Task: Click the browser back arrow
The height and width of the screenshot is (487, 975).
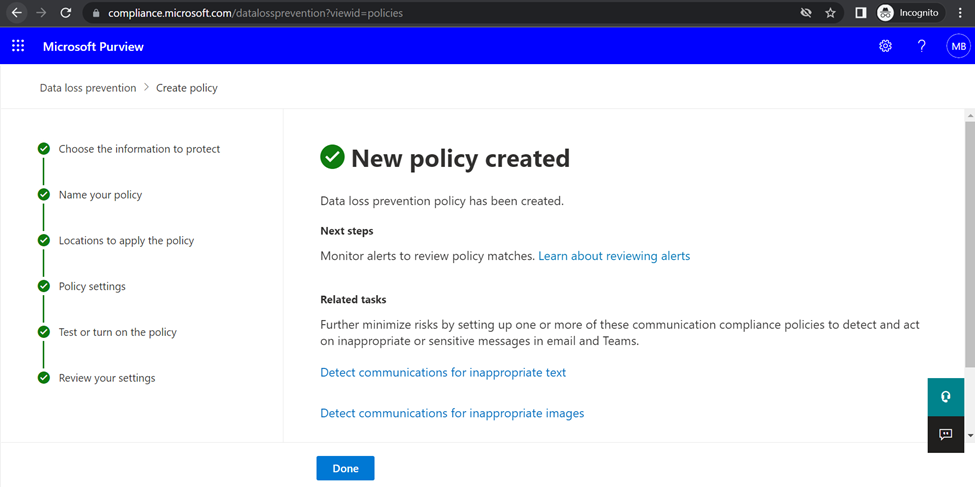Action: pos(17,12)
